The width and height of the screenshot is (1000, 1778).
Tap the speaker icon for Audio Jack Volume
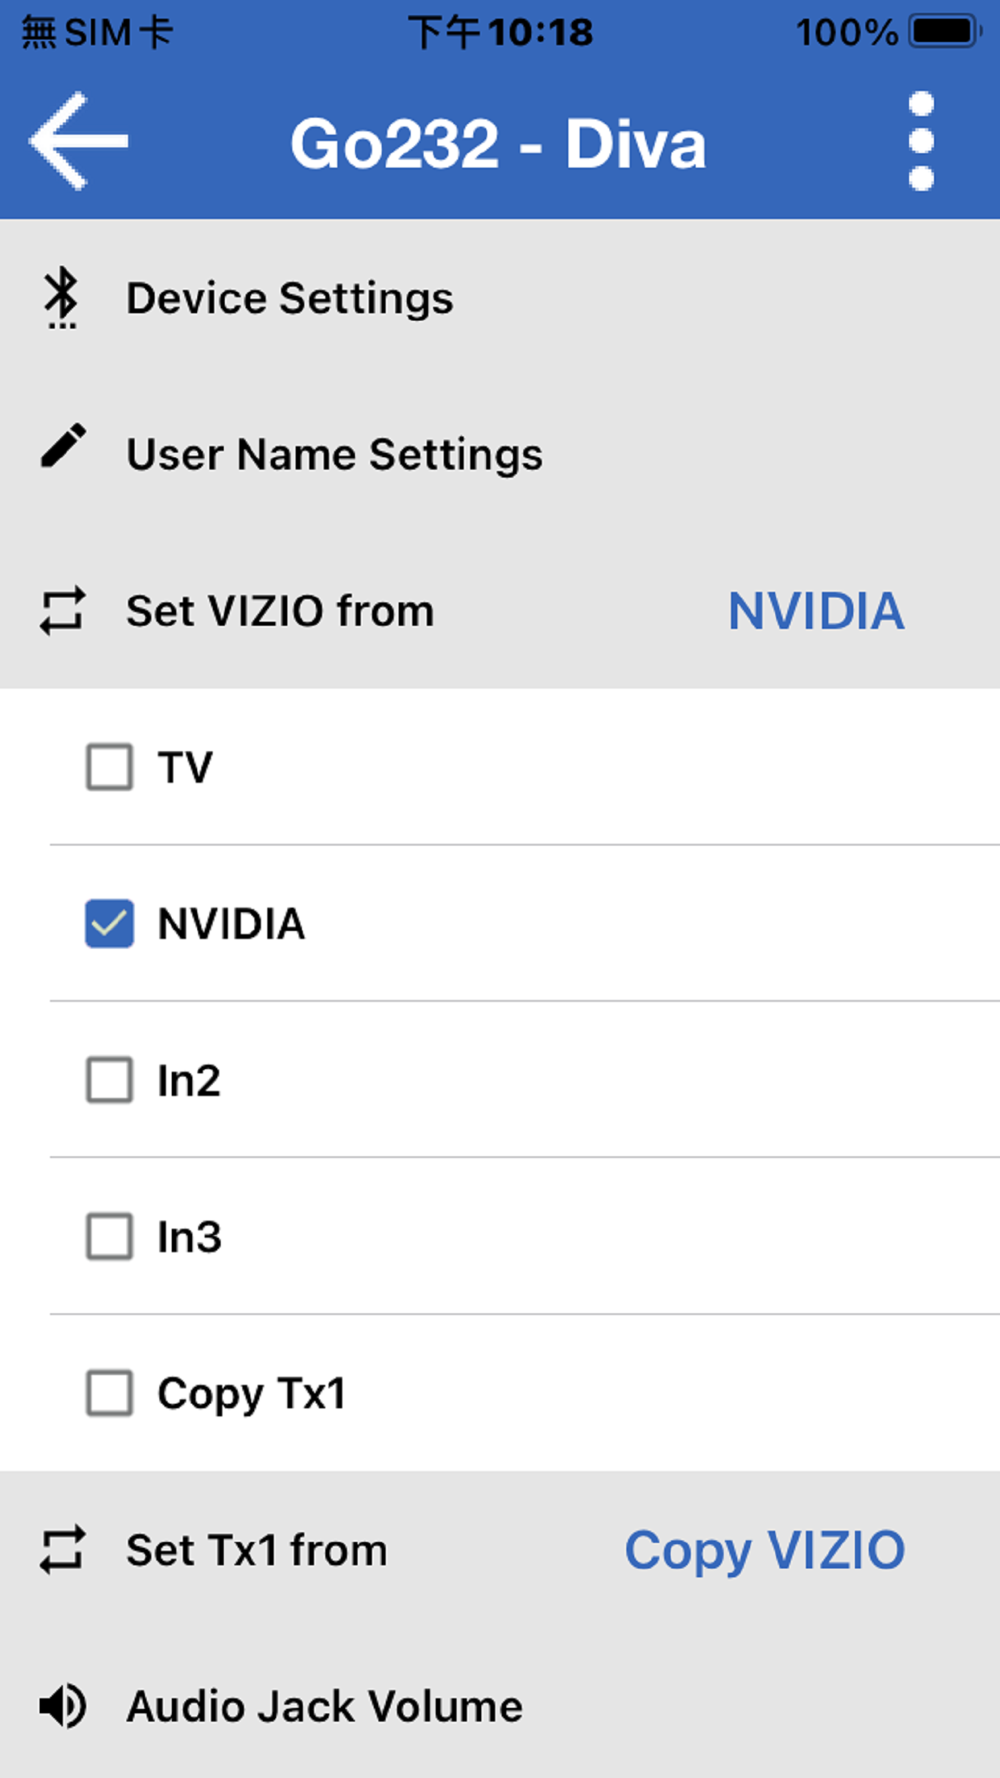pos(62,1706)
